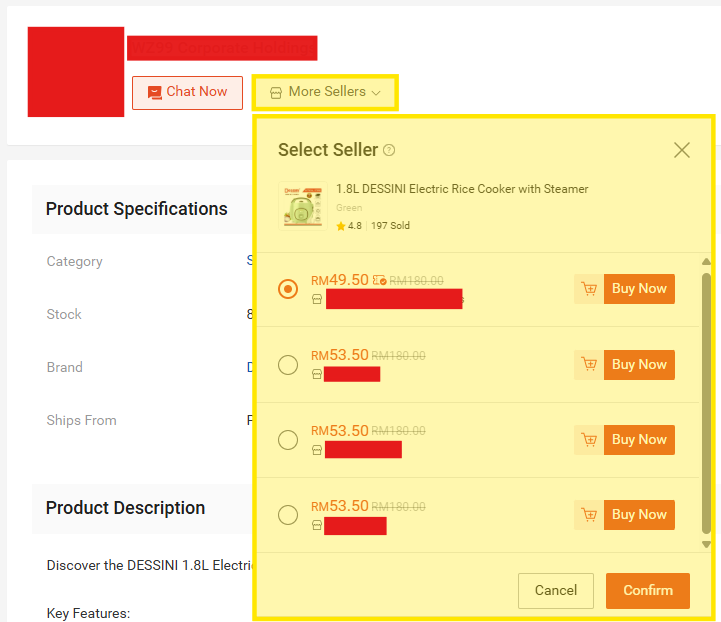Click the shop icon under RM49.50 price
The height and width of the screenshot is (622, 721).
point(317,300)
